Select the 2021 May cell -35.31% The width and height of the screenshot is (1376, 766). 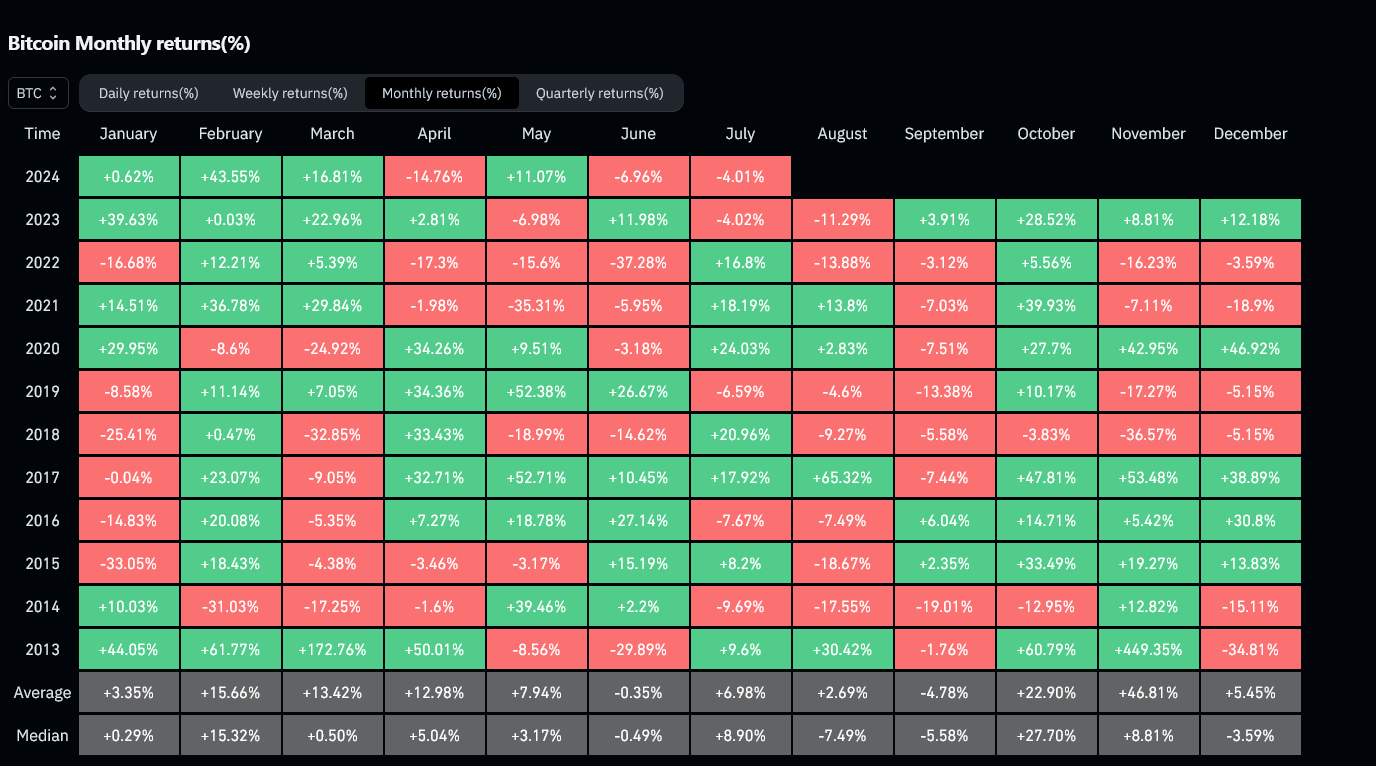click(536, 305)
